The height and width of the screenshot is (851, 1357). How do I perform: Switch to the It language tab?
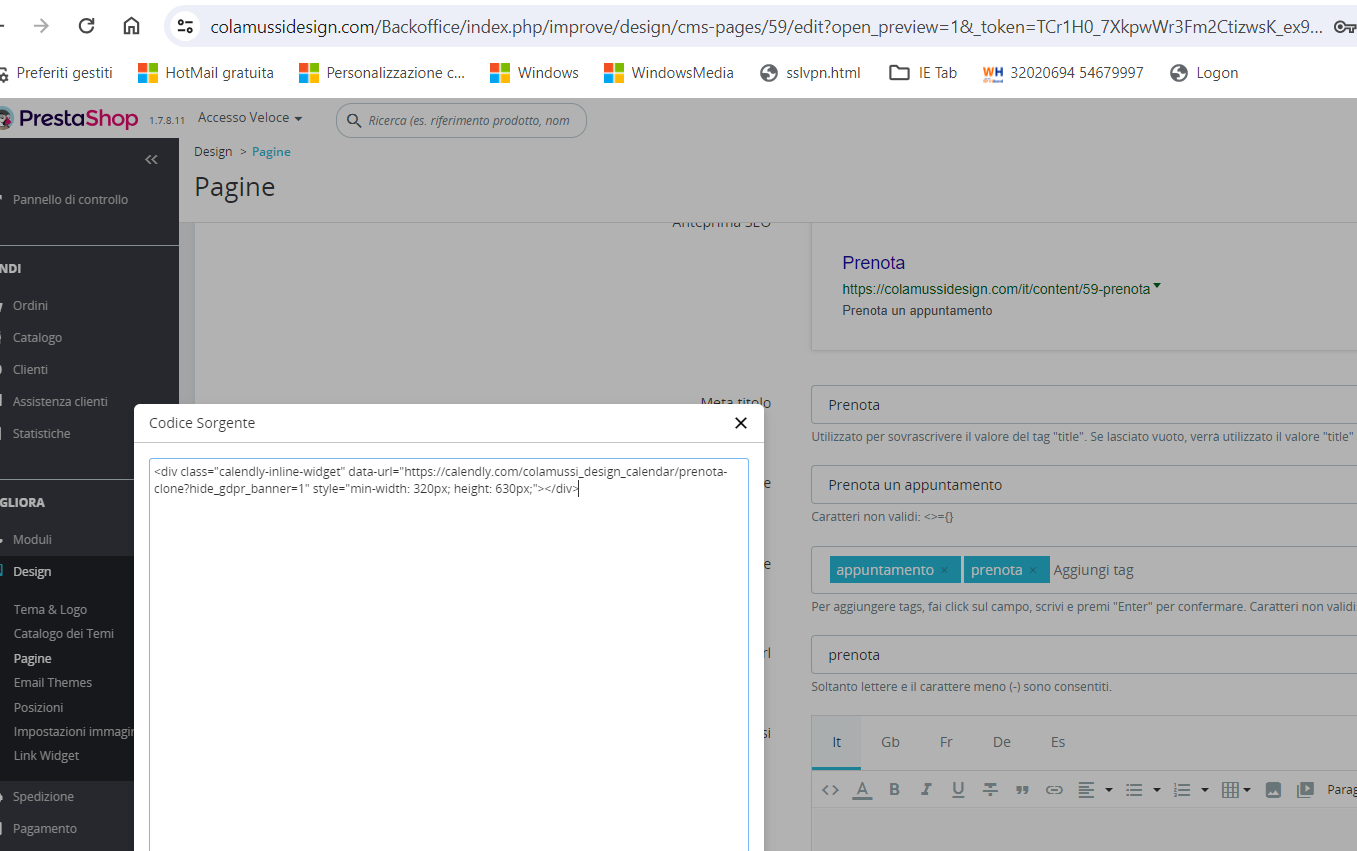coord(837,742)
